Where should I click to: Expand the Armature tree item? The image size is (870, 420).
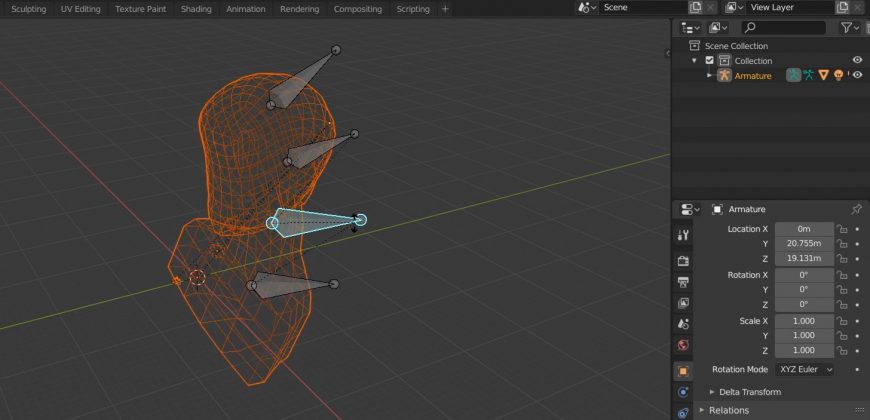click(709, 75)
